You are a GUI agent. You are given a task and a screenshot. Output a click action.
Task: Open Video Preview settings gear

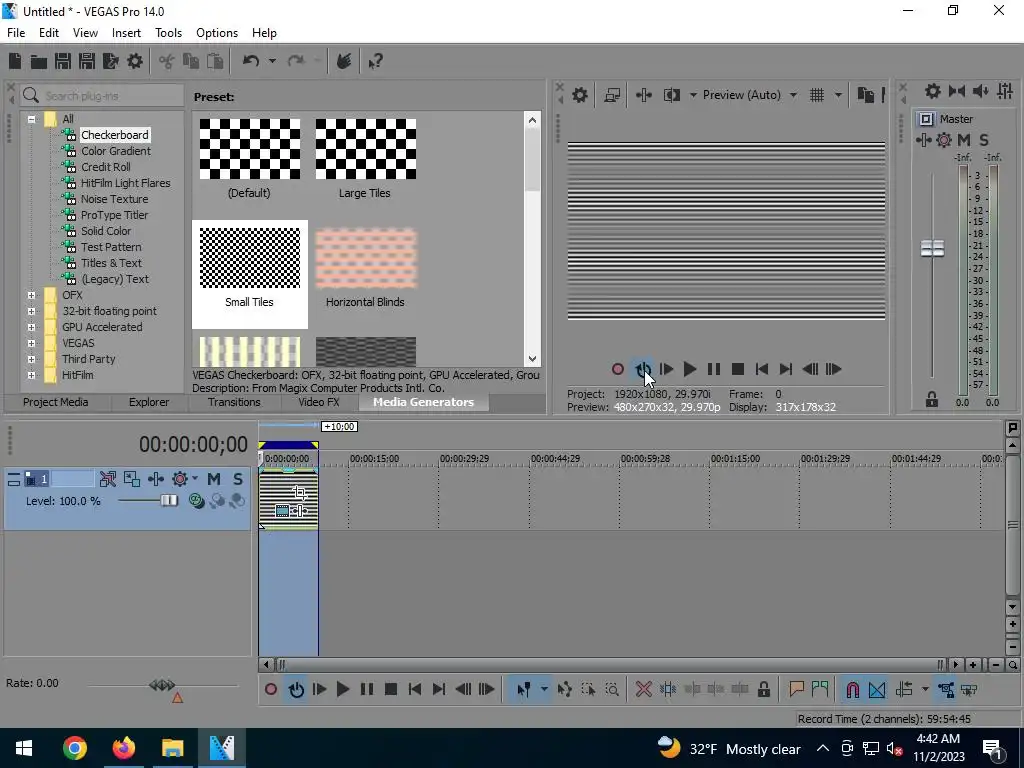(x=579, y=95)
